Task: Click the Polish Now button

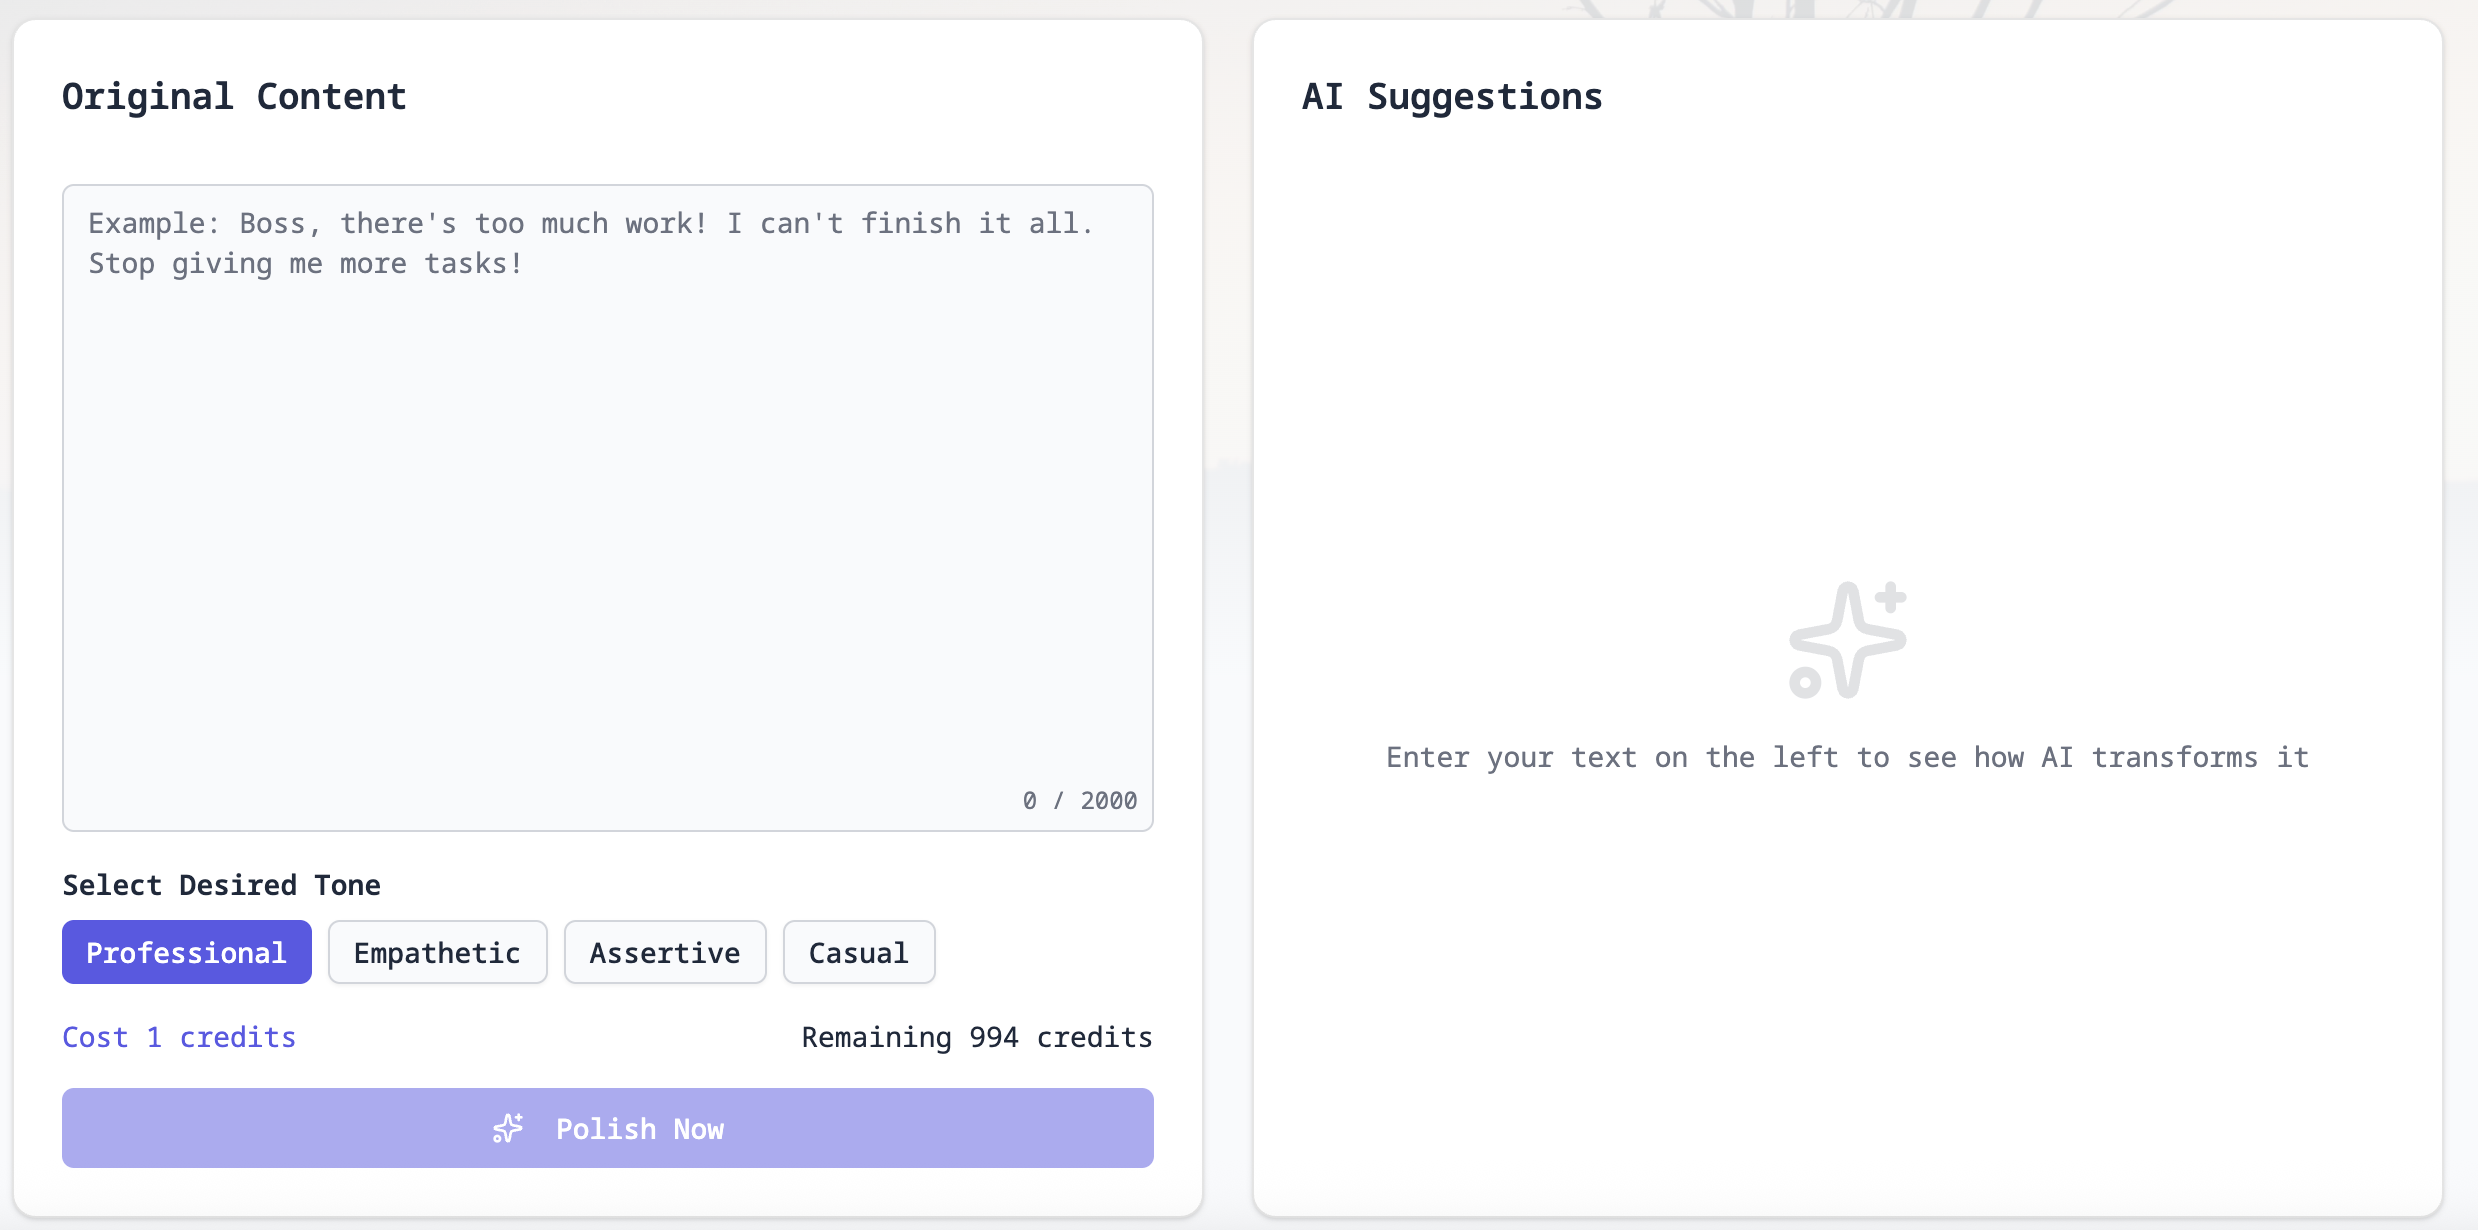Action: [x=608, y=1128]
